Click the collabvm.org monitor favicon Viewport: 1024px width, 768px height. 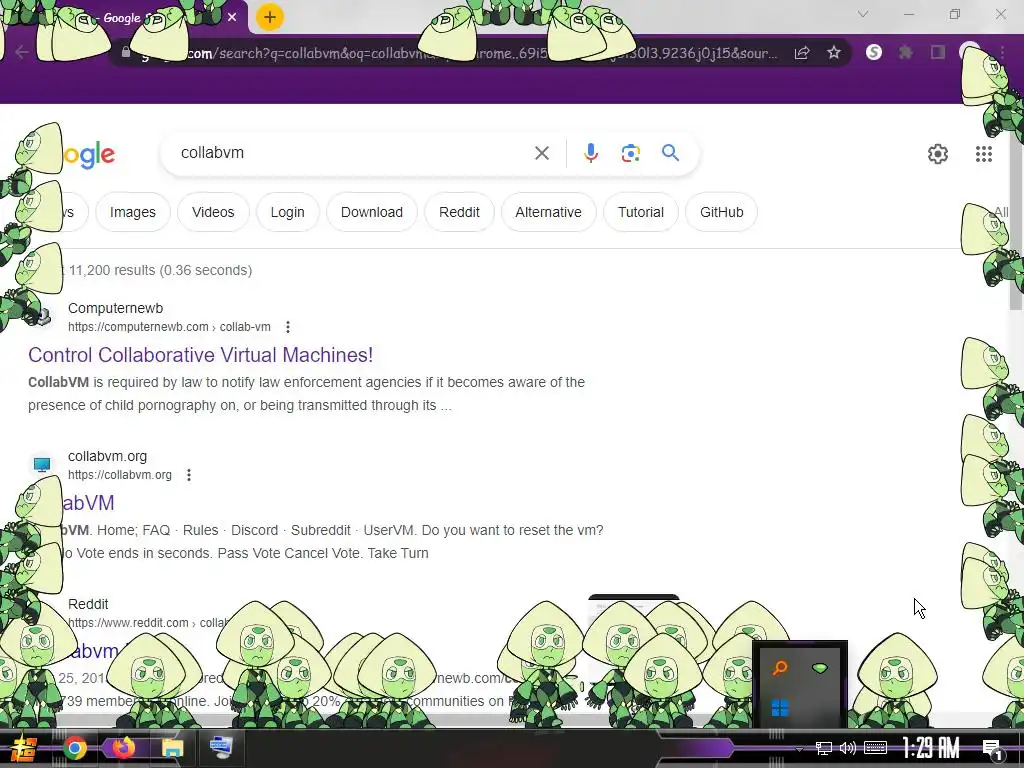click(42, 464)
